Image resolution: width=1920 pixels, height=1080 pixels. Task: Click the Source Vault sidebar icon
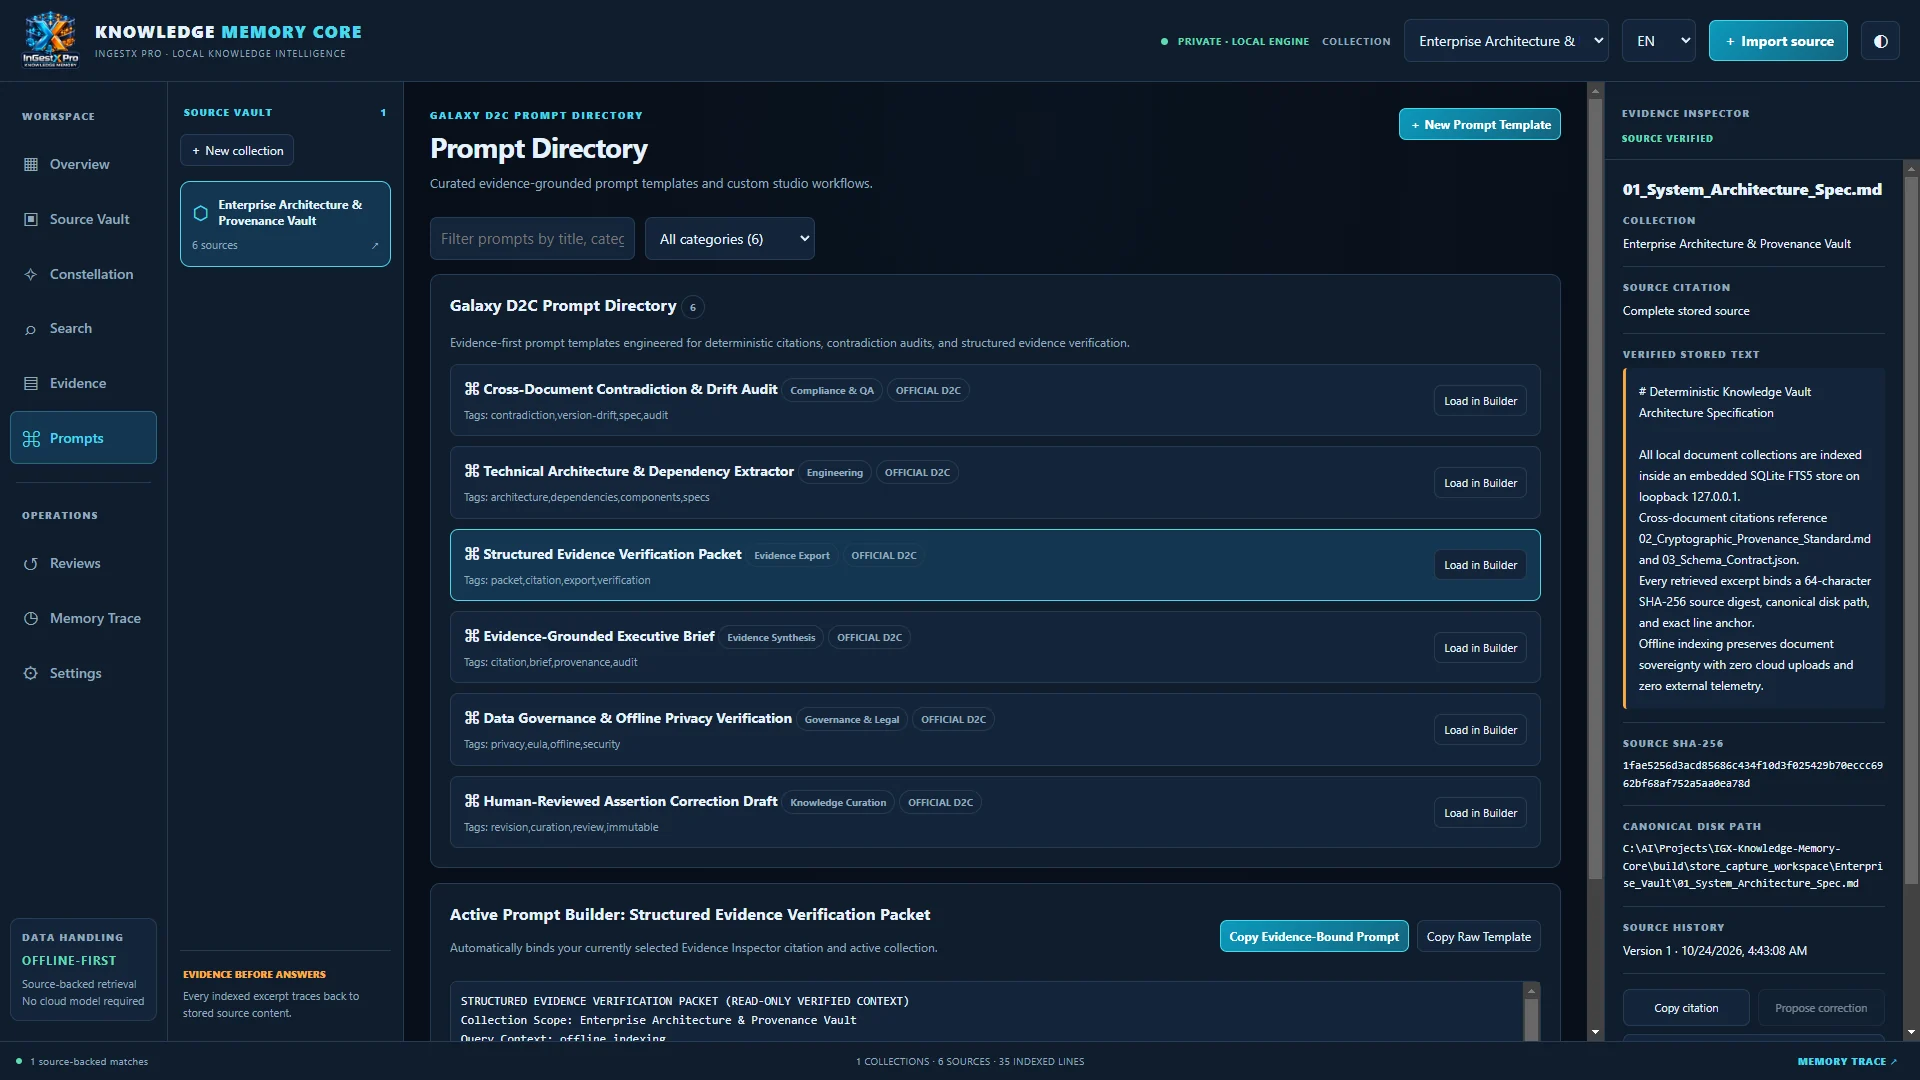(x=31, y=219)
